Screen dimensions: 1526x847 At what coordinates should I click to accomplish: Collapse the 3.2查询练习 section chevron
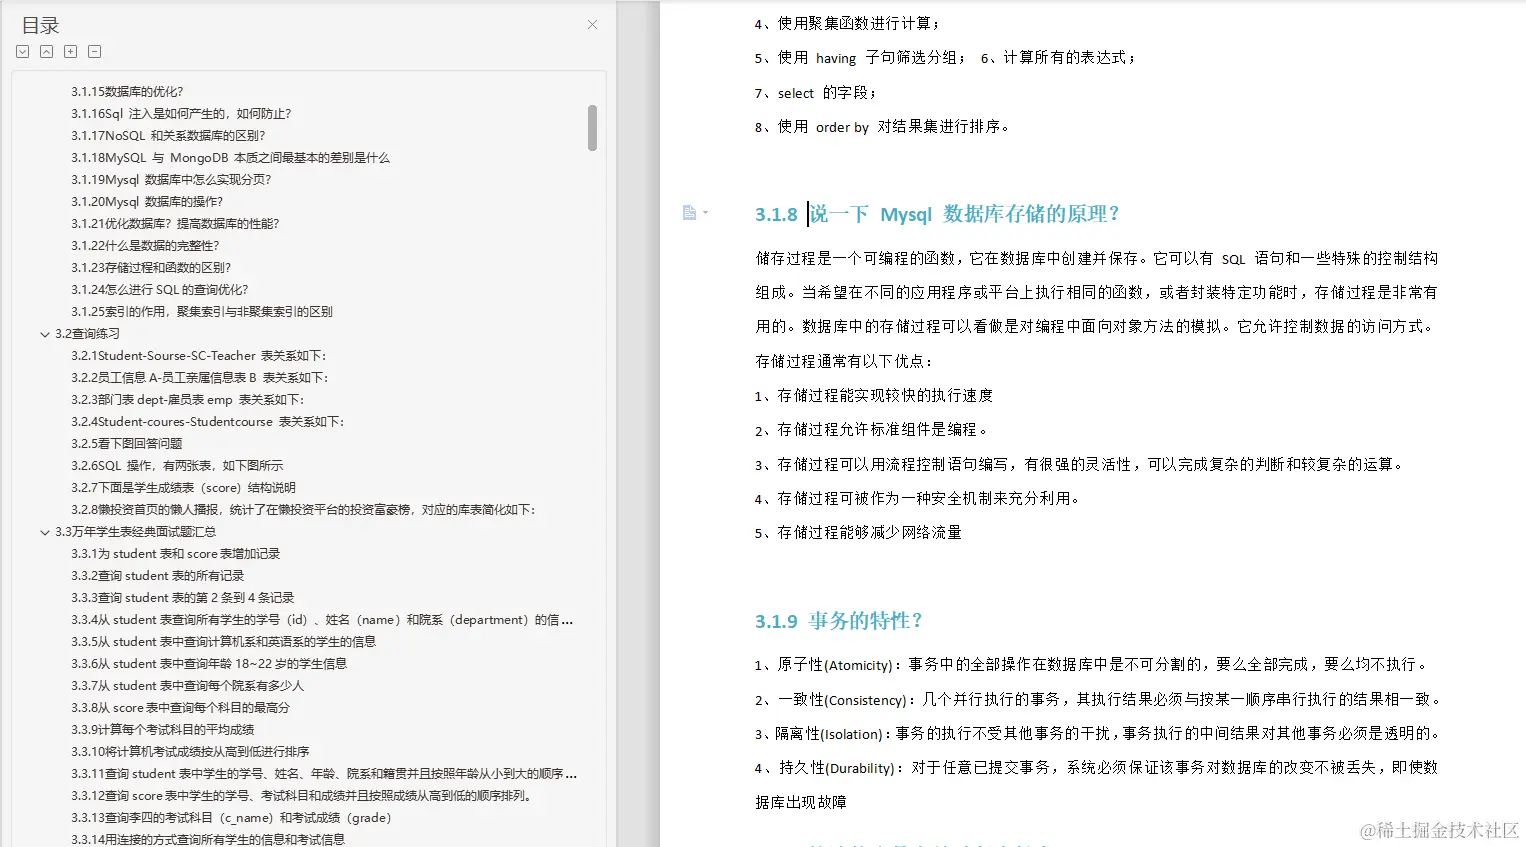[43, 333]
